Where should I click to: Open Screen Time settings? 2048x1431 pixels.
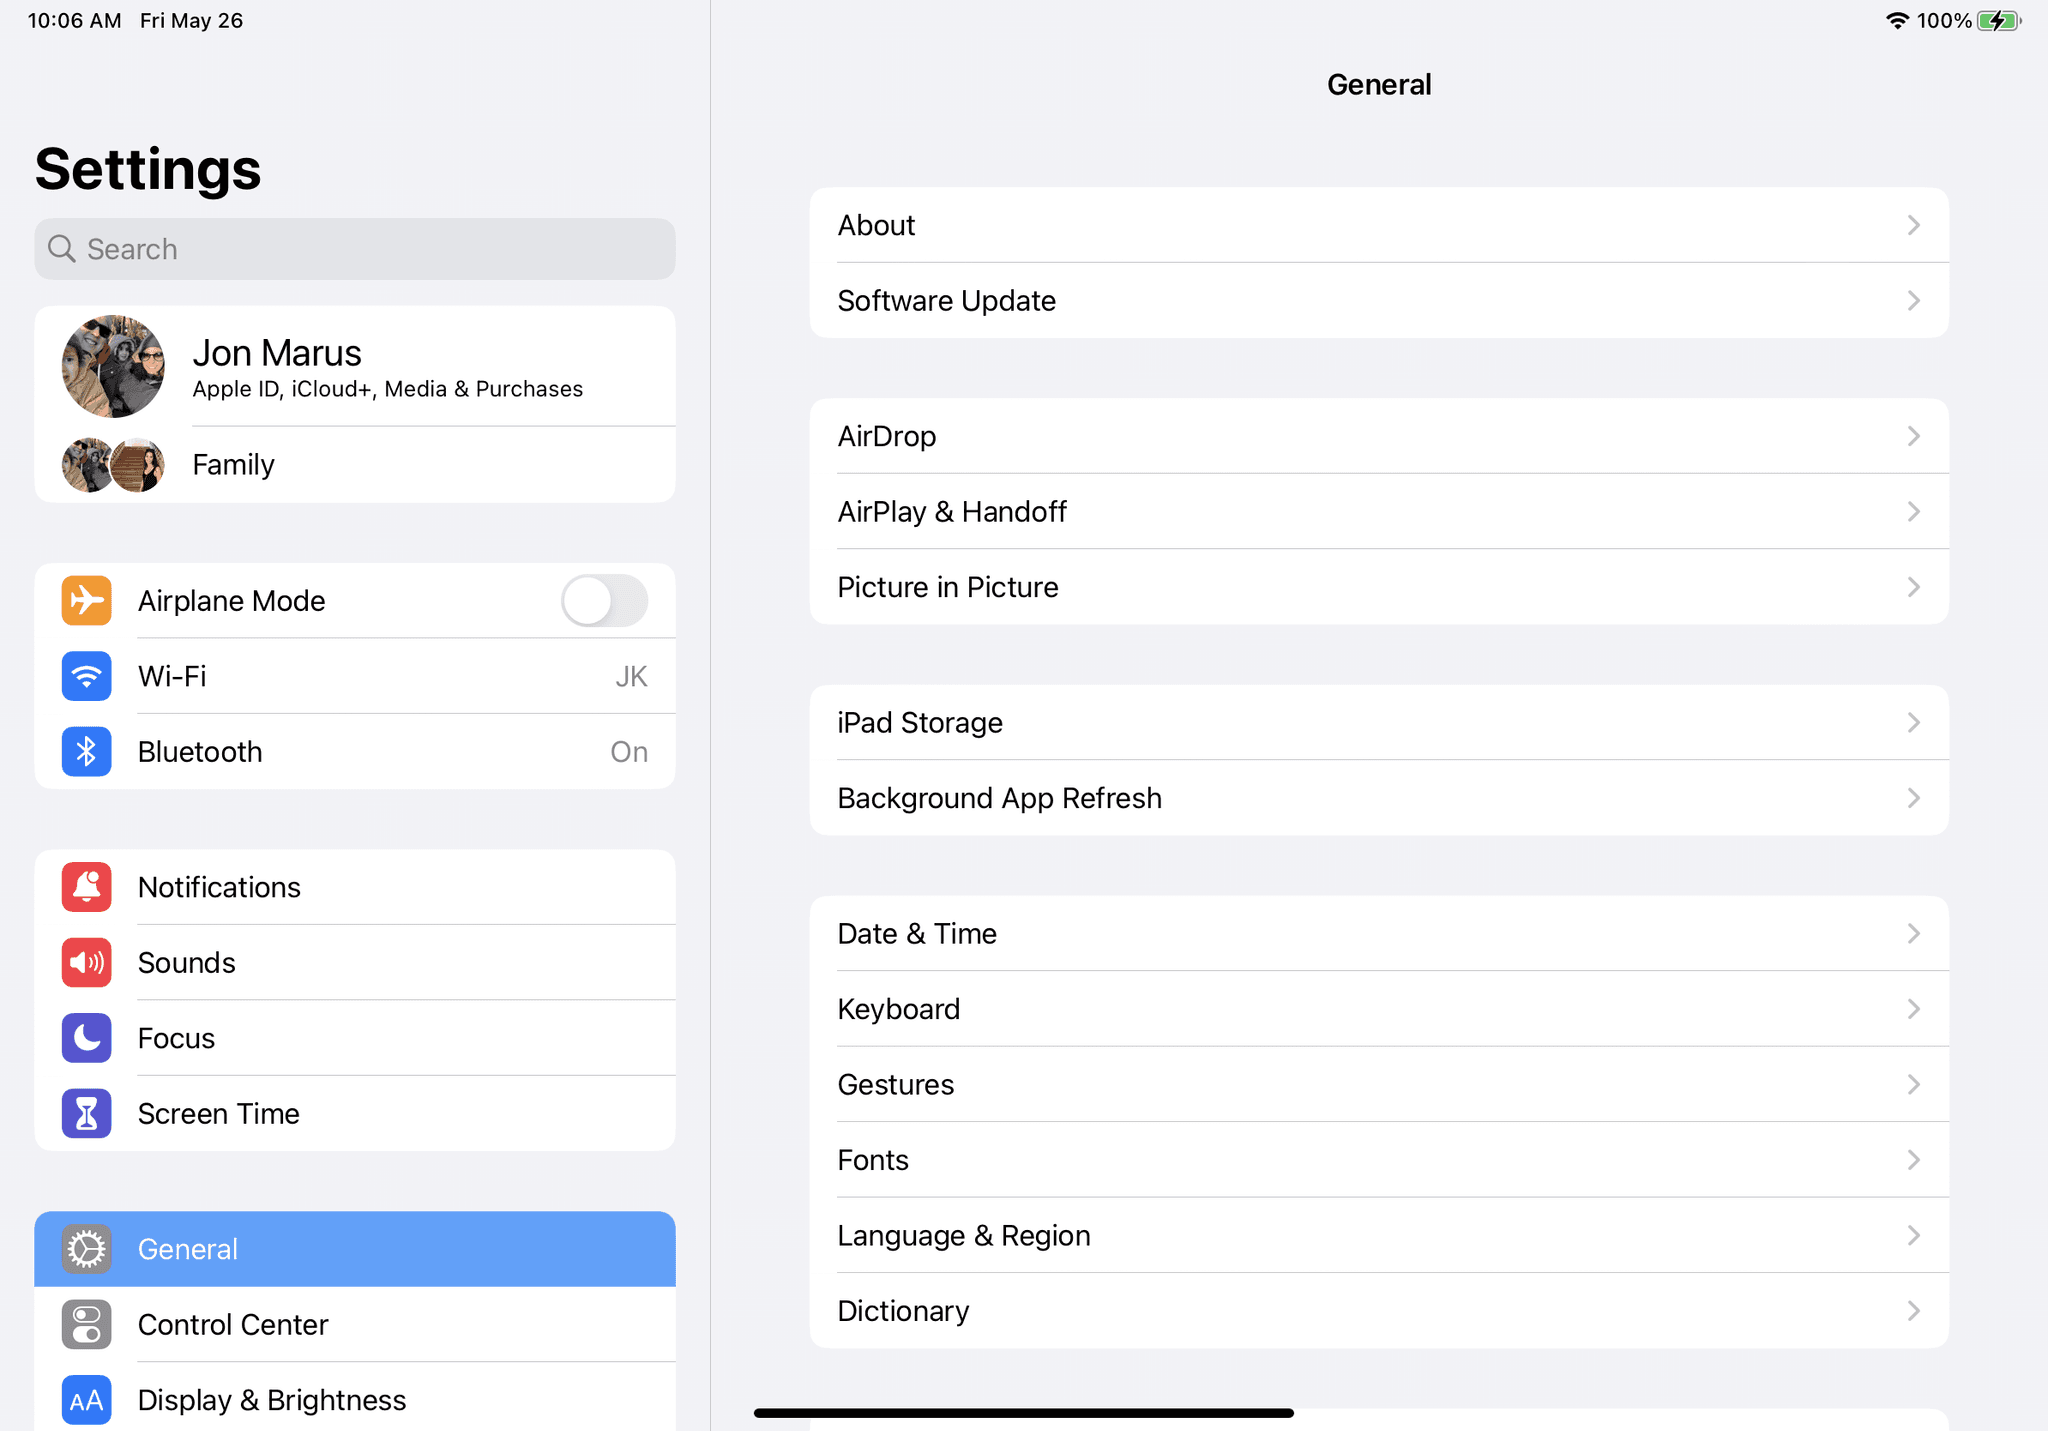tap(355, 1113)
